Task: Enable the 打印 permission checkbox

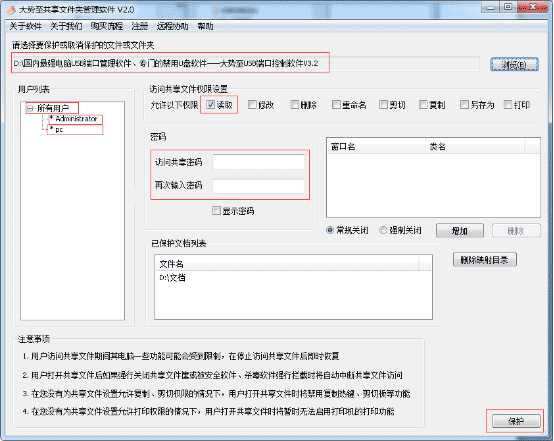Action: click(x=508, y=105)
